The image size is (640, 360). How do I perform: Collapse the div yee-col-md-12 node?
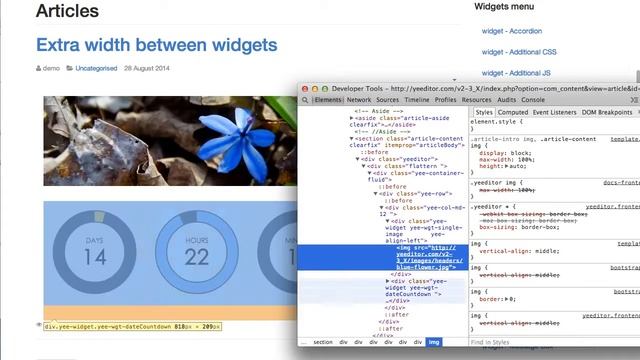click(x=382, y=208)
